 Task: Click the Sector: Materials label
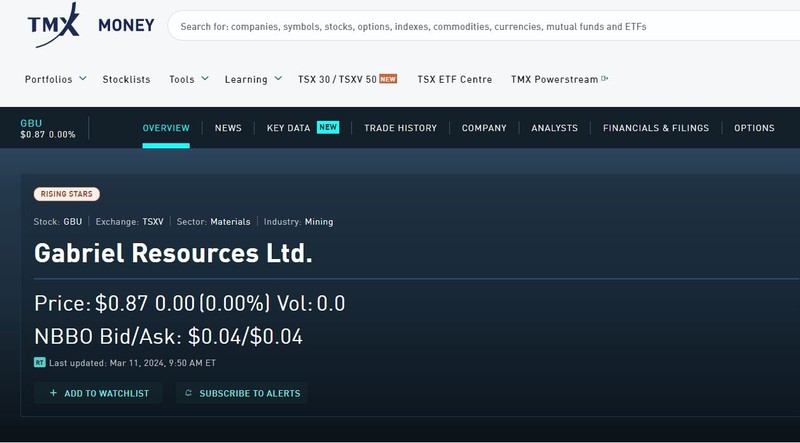pos(213,222)
